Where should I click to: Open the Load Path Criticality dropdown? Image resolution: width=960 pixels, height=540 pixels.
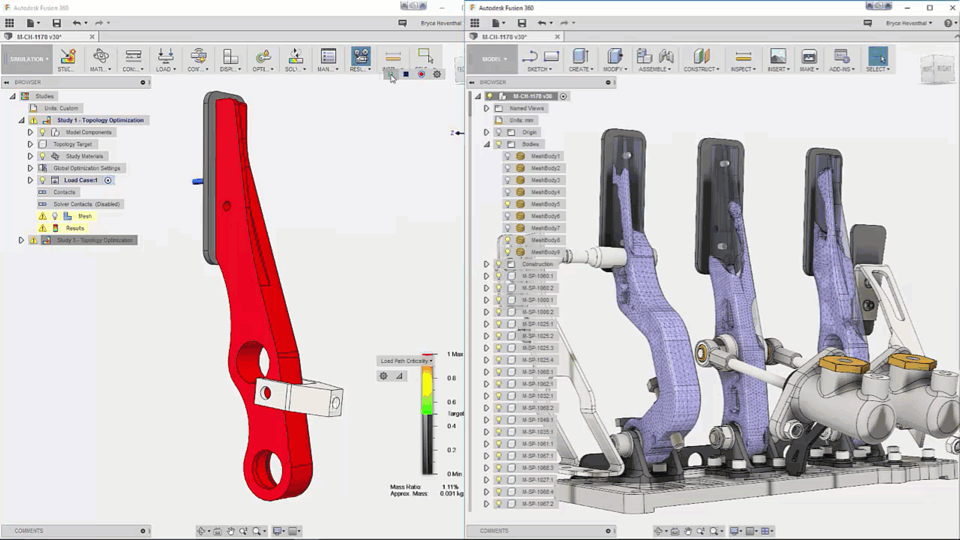tap(407, 361)
